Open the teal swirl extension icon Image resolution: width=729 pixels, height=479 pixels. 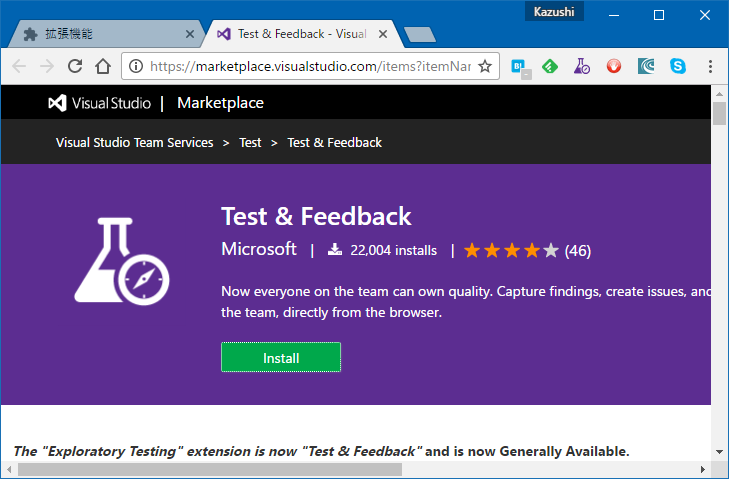click(646, 67)
